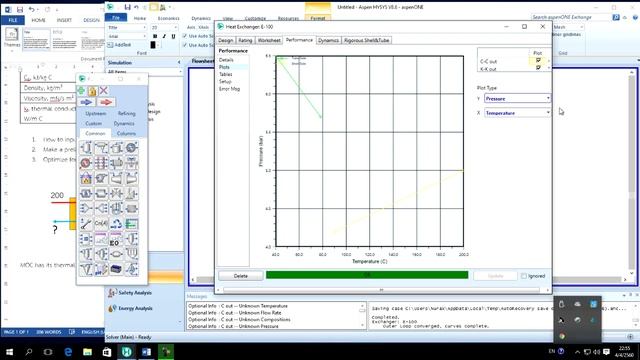Open the Word FILE tab
640x360 pixels.
tap(13, 20)
